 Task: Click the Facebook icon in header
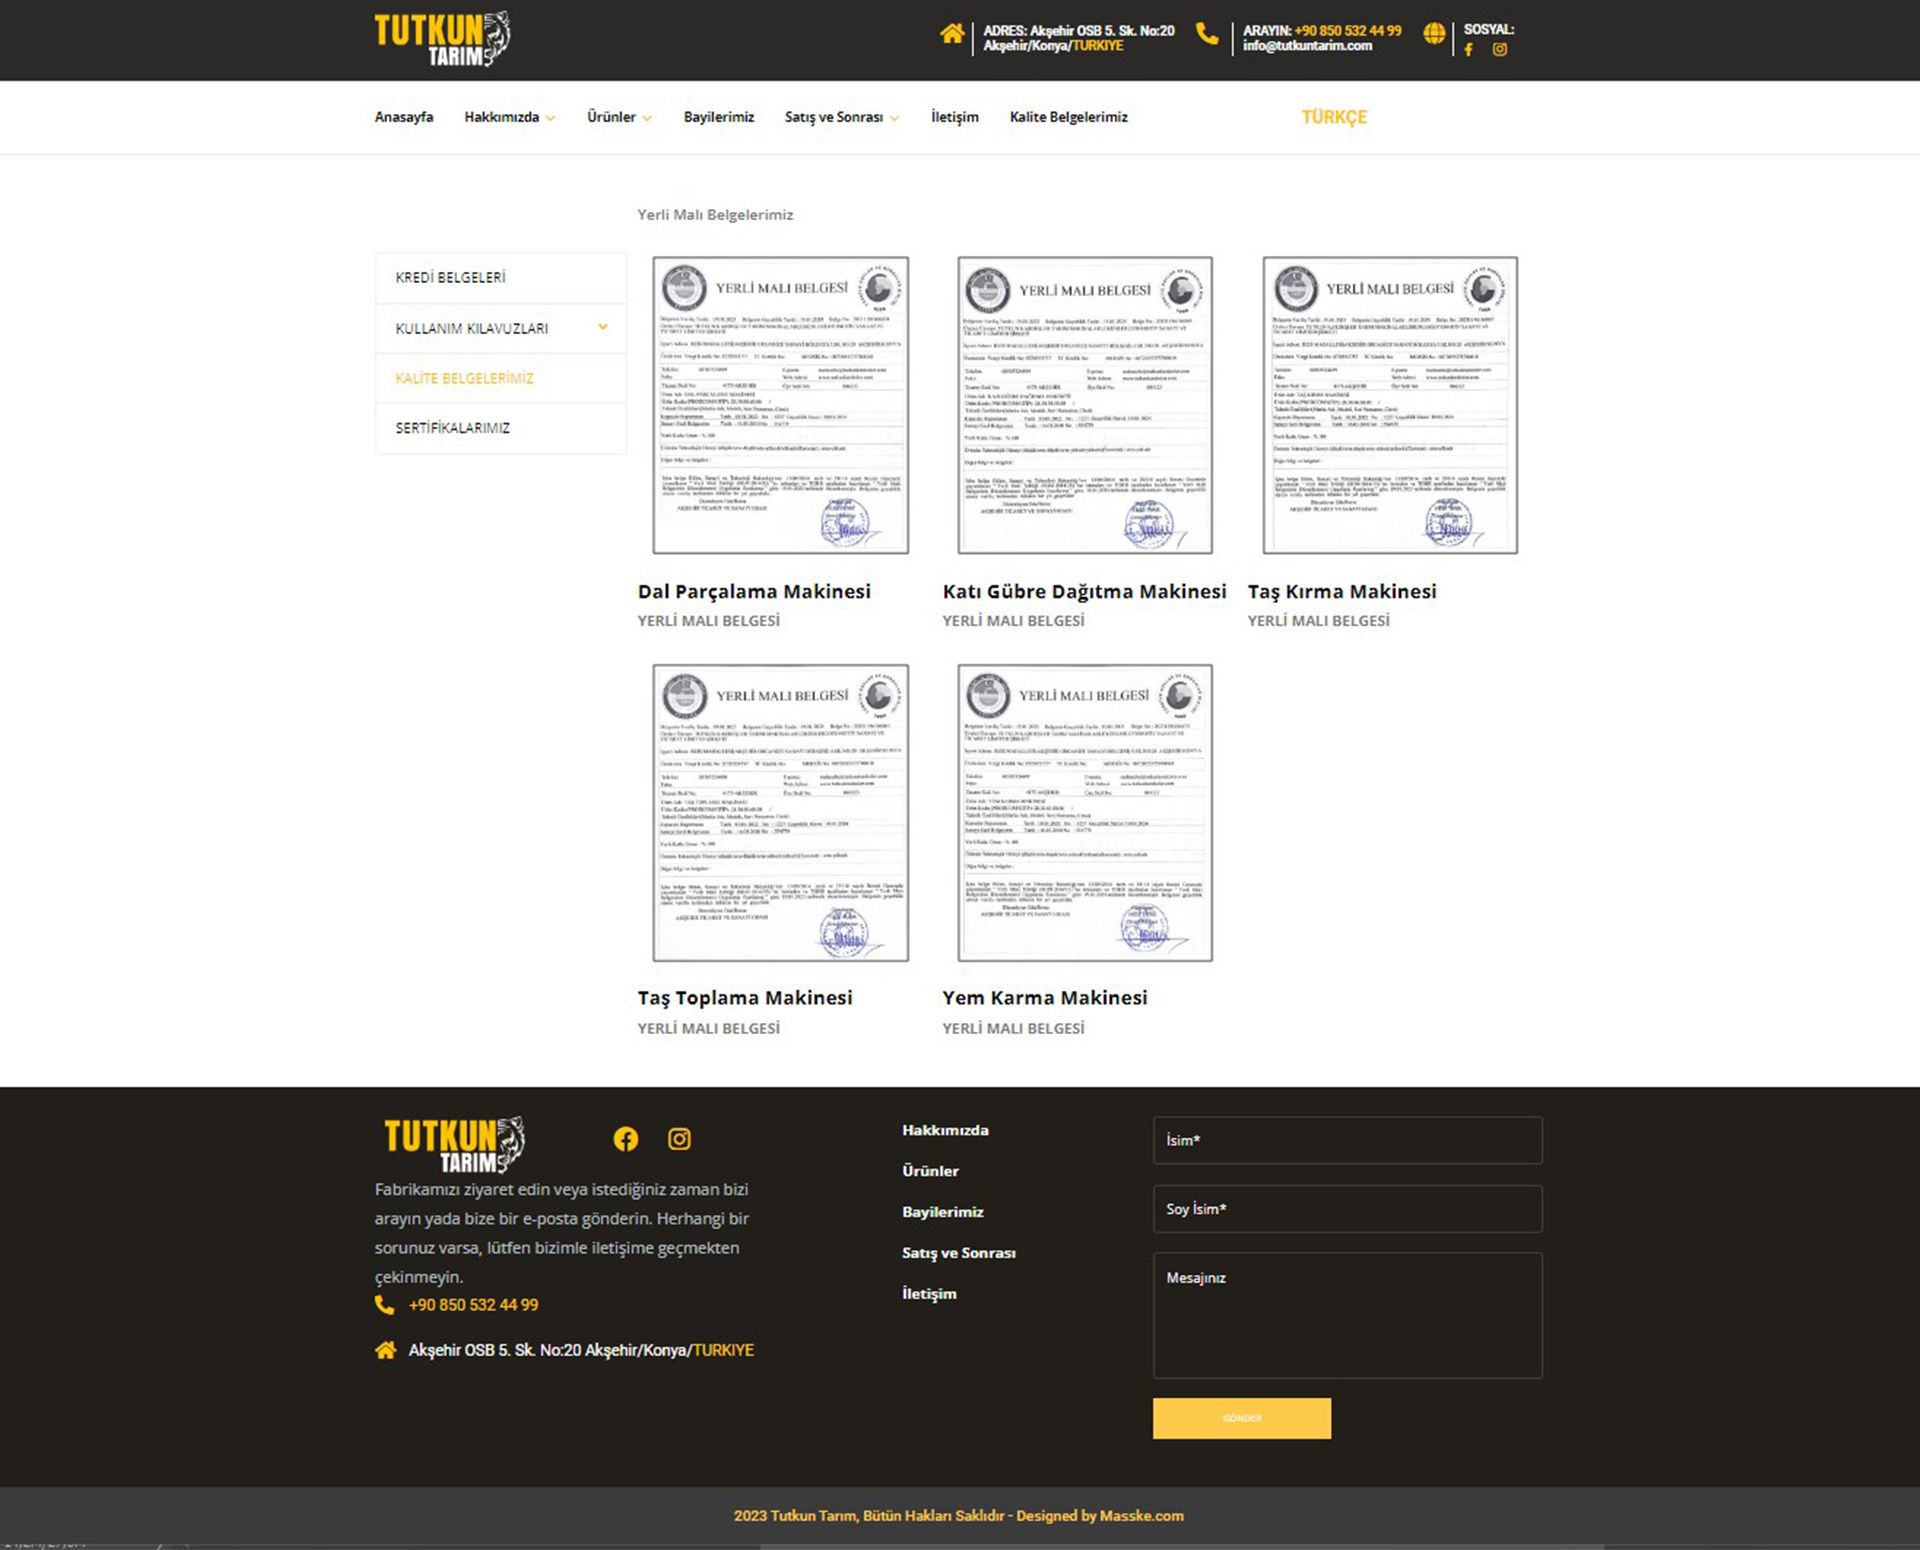pyautogui.click(x=1468, y=50)
